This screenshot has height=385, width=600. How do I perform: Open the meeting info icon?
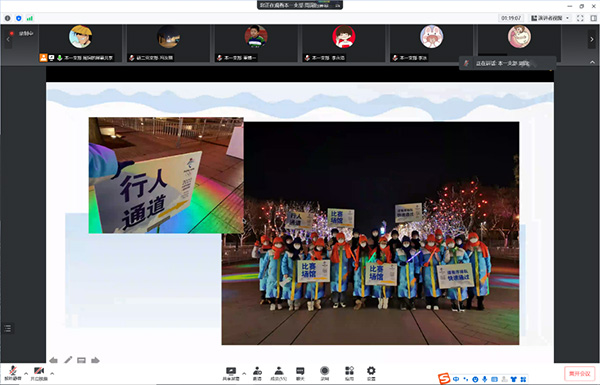(7, 18)
